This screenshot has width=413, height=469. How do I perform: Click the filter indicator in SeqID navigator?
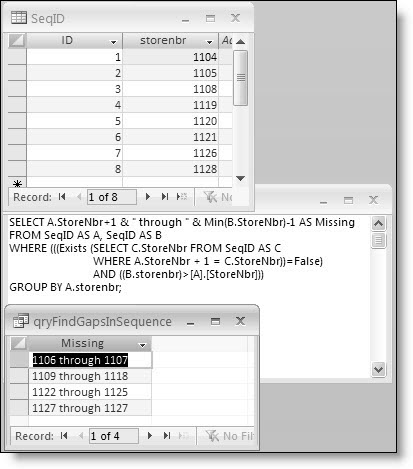218,197
